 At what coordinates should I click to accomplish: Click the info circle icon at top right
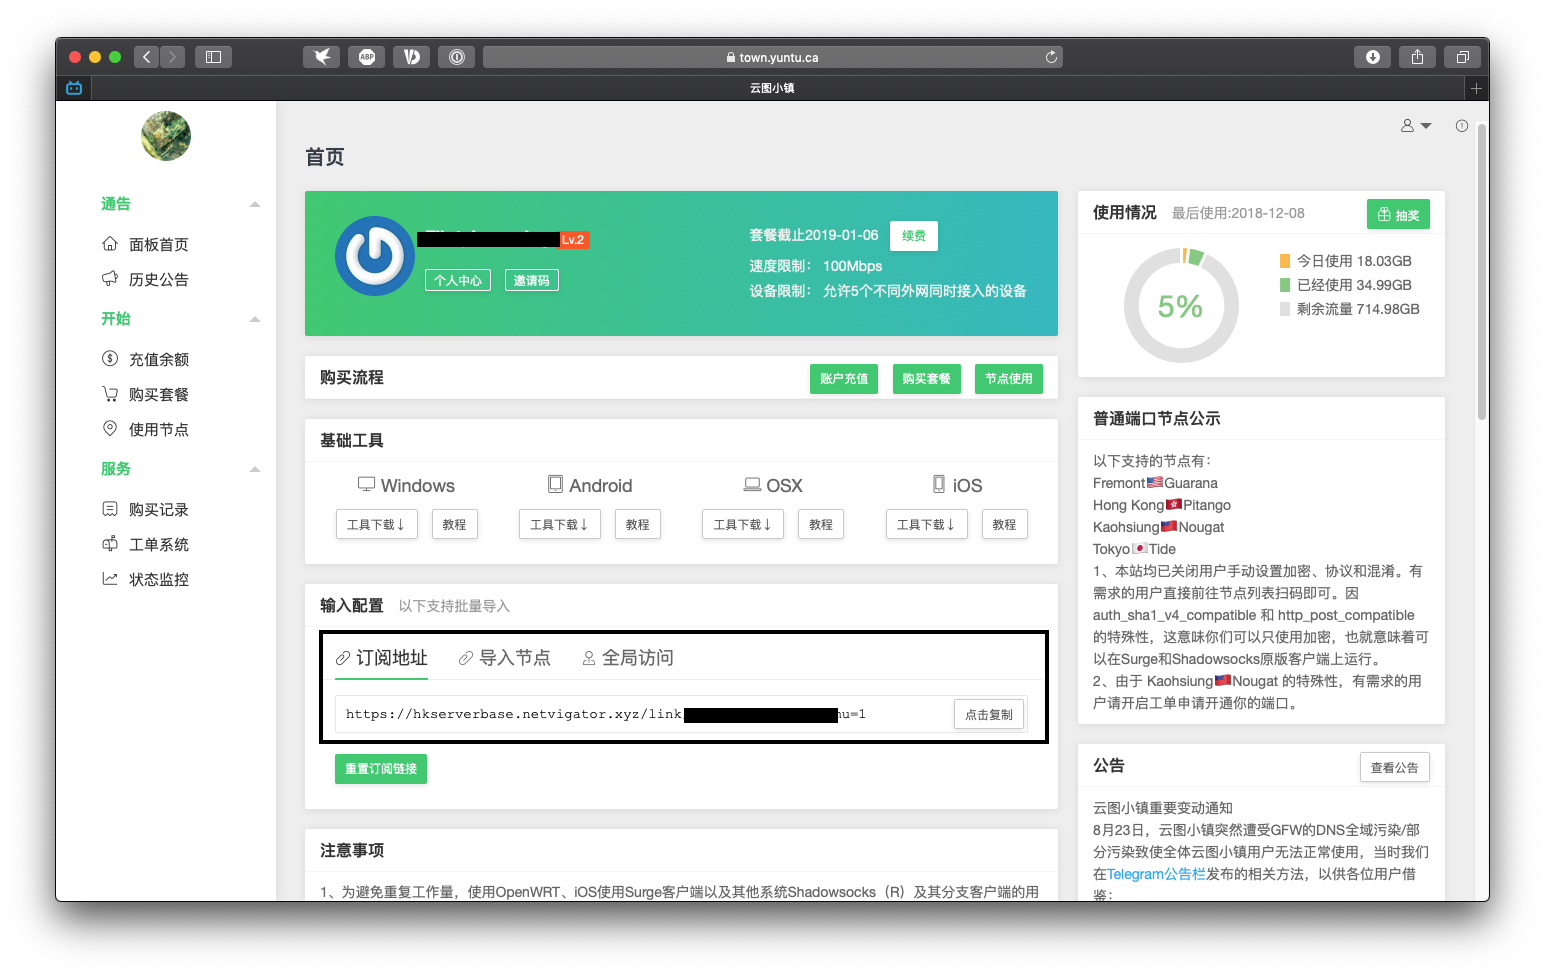point(1461,126)
